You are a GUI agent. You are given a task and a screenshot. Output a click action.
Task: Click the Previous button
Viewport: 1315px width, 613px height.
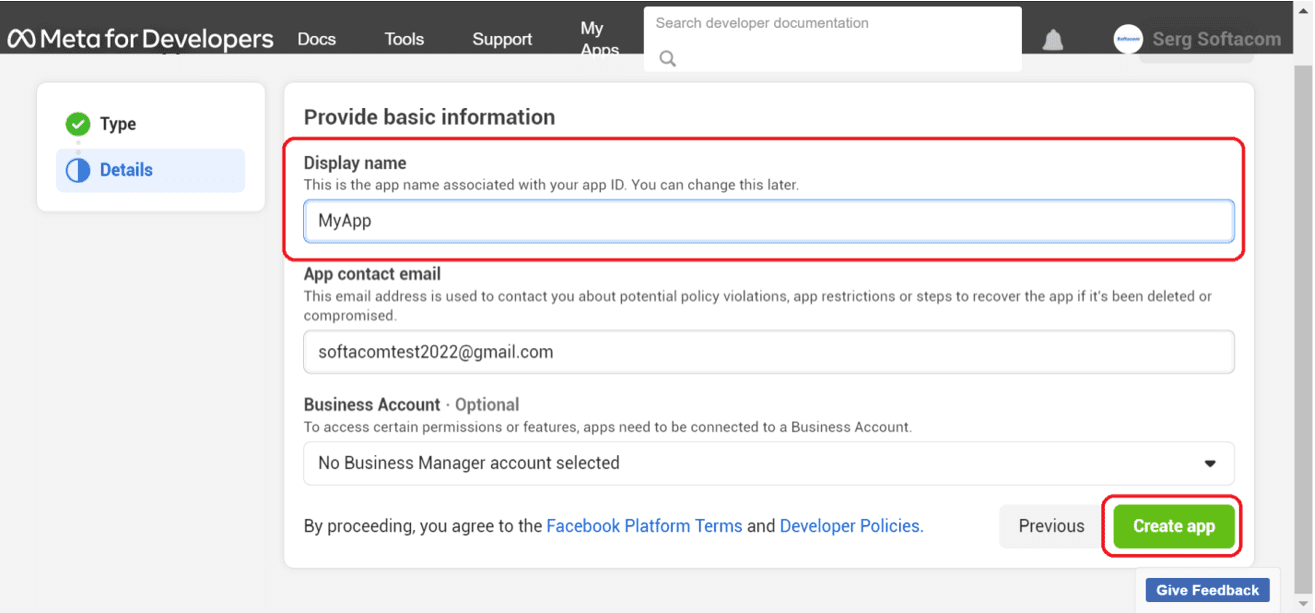pyautogui.click(x=1051, y=526)
